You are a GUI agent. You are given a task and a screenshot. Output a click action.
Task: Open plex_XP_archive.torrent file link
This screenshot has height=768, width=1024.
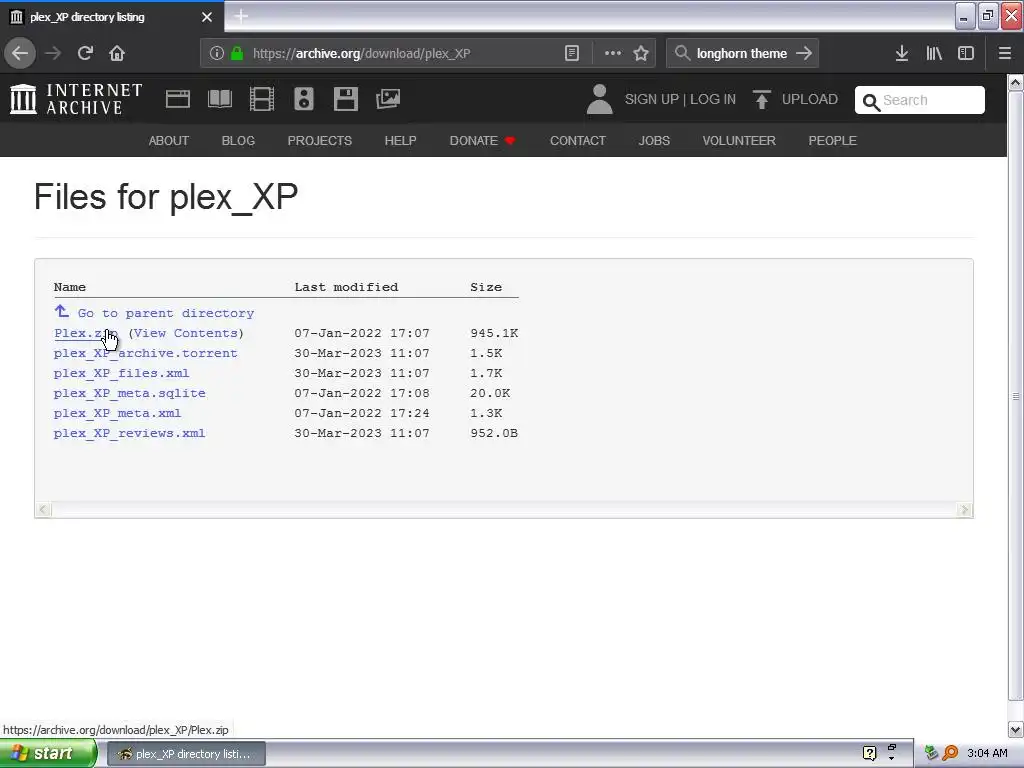(146, 353)
